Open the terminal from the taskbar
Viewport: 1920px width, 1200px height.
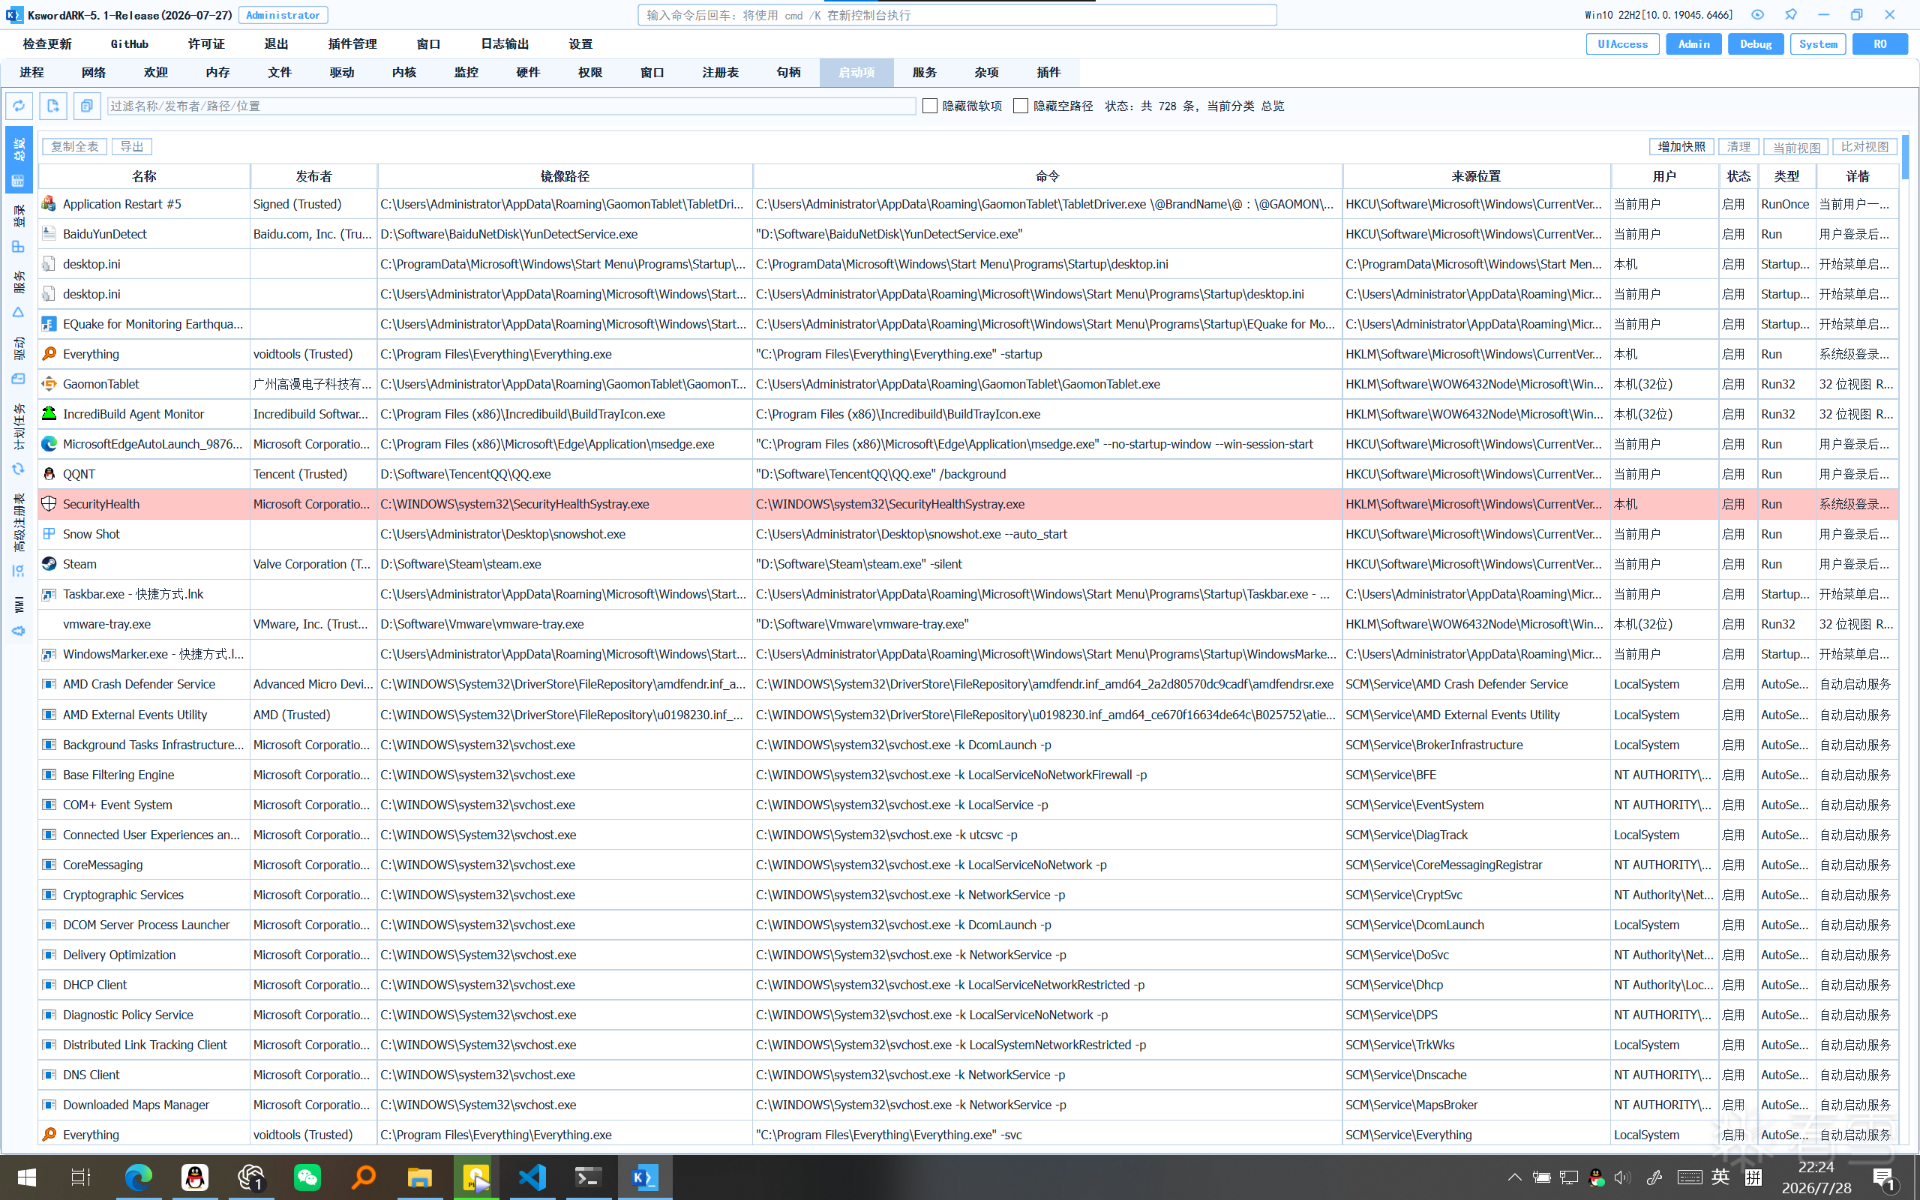click(588, 1177)
